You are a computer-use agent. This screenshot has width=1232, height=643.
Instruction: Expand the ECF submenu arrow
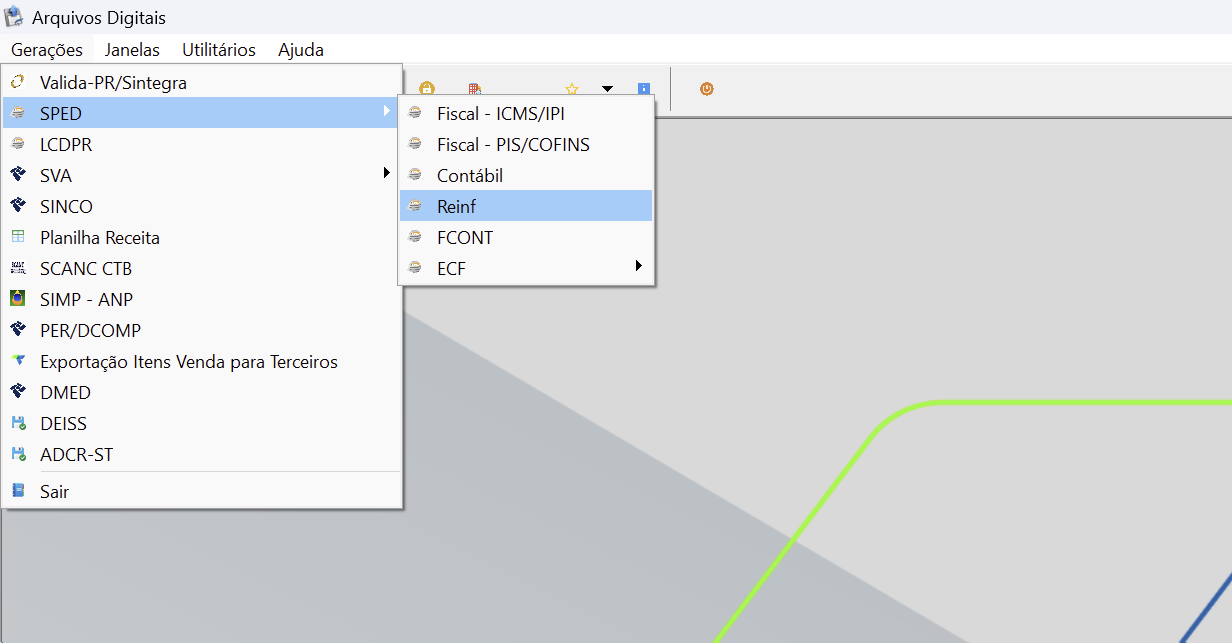coord(638,266)
